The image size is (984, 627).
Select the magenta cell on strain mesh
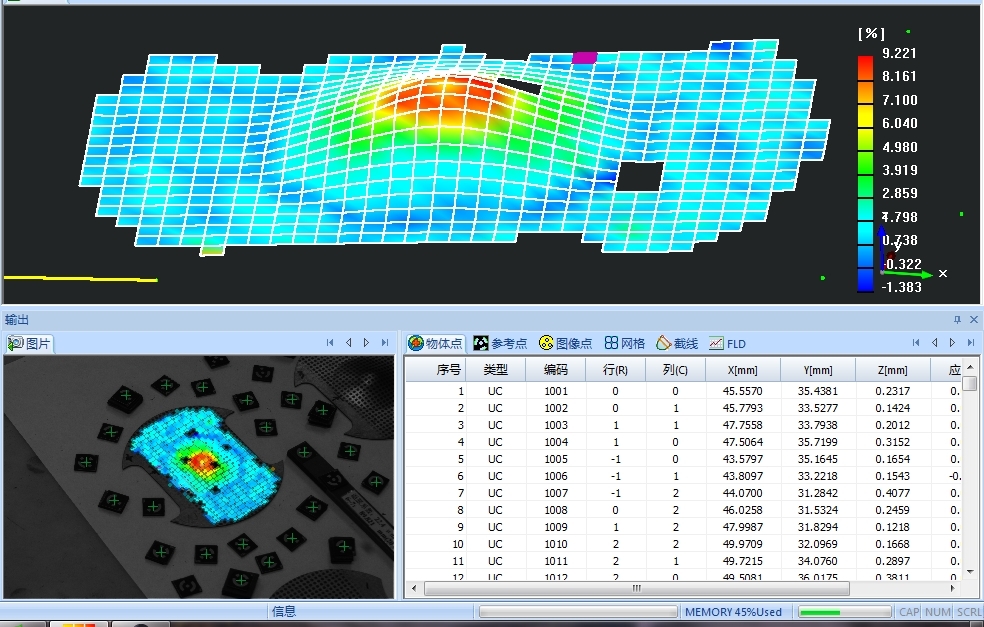click(584, 58)
